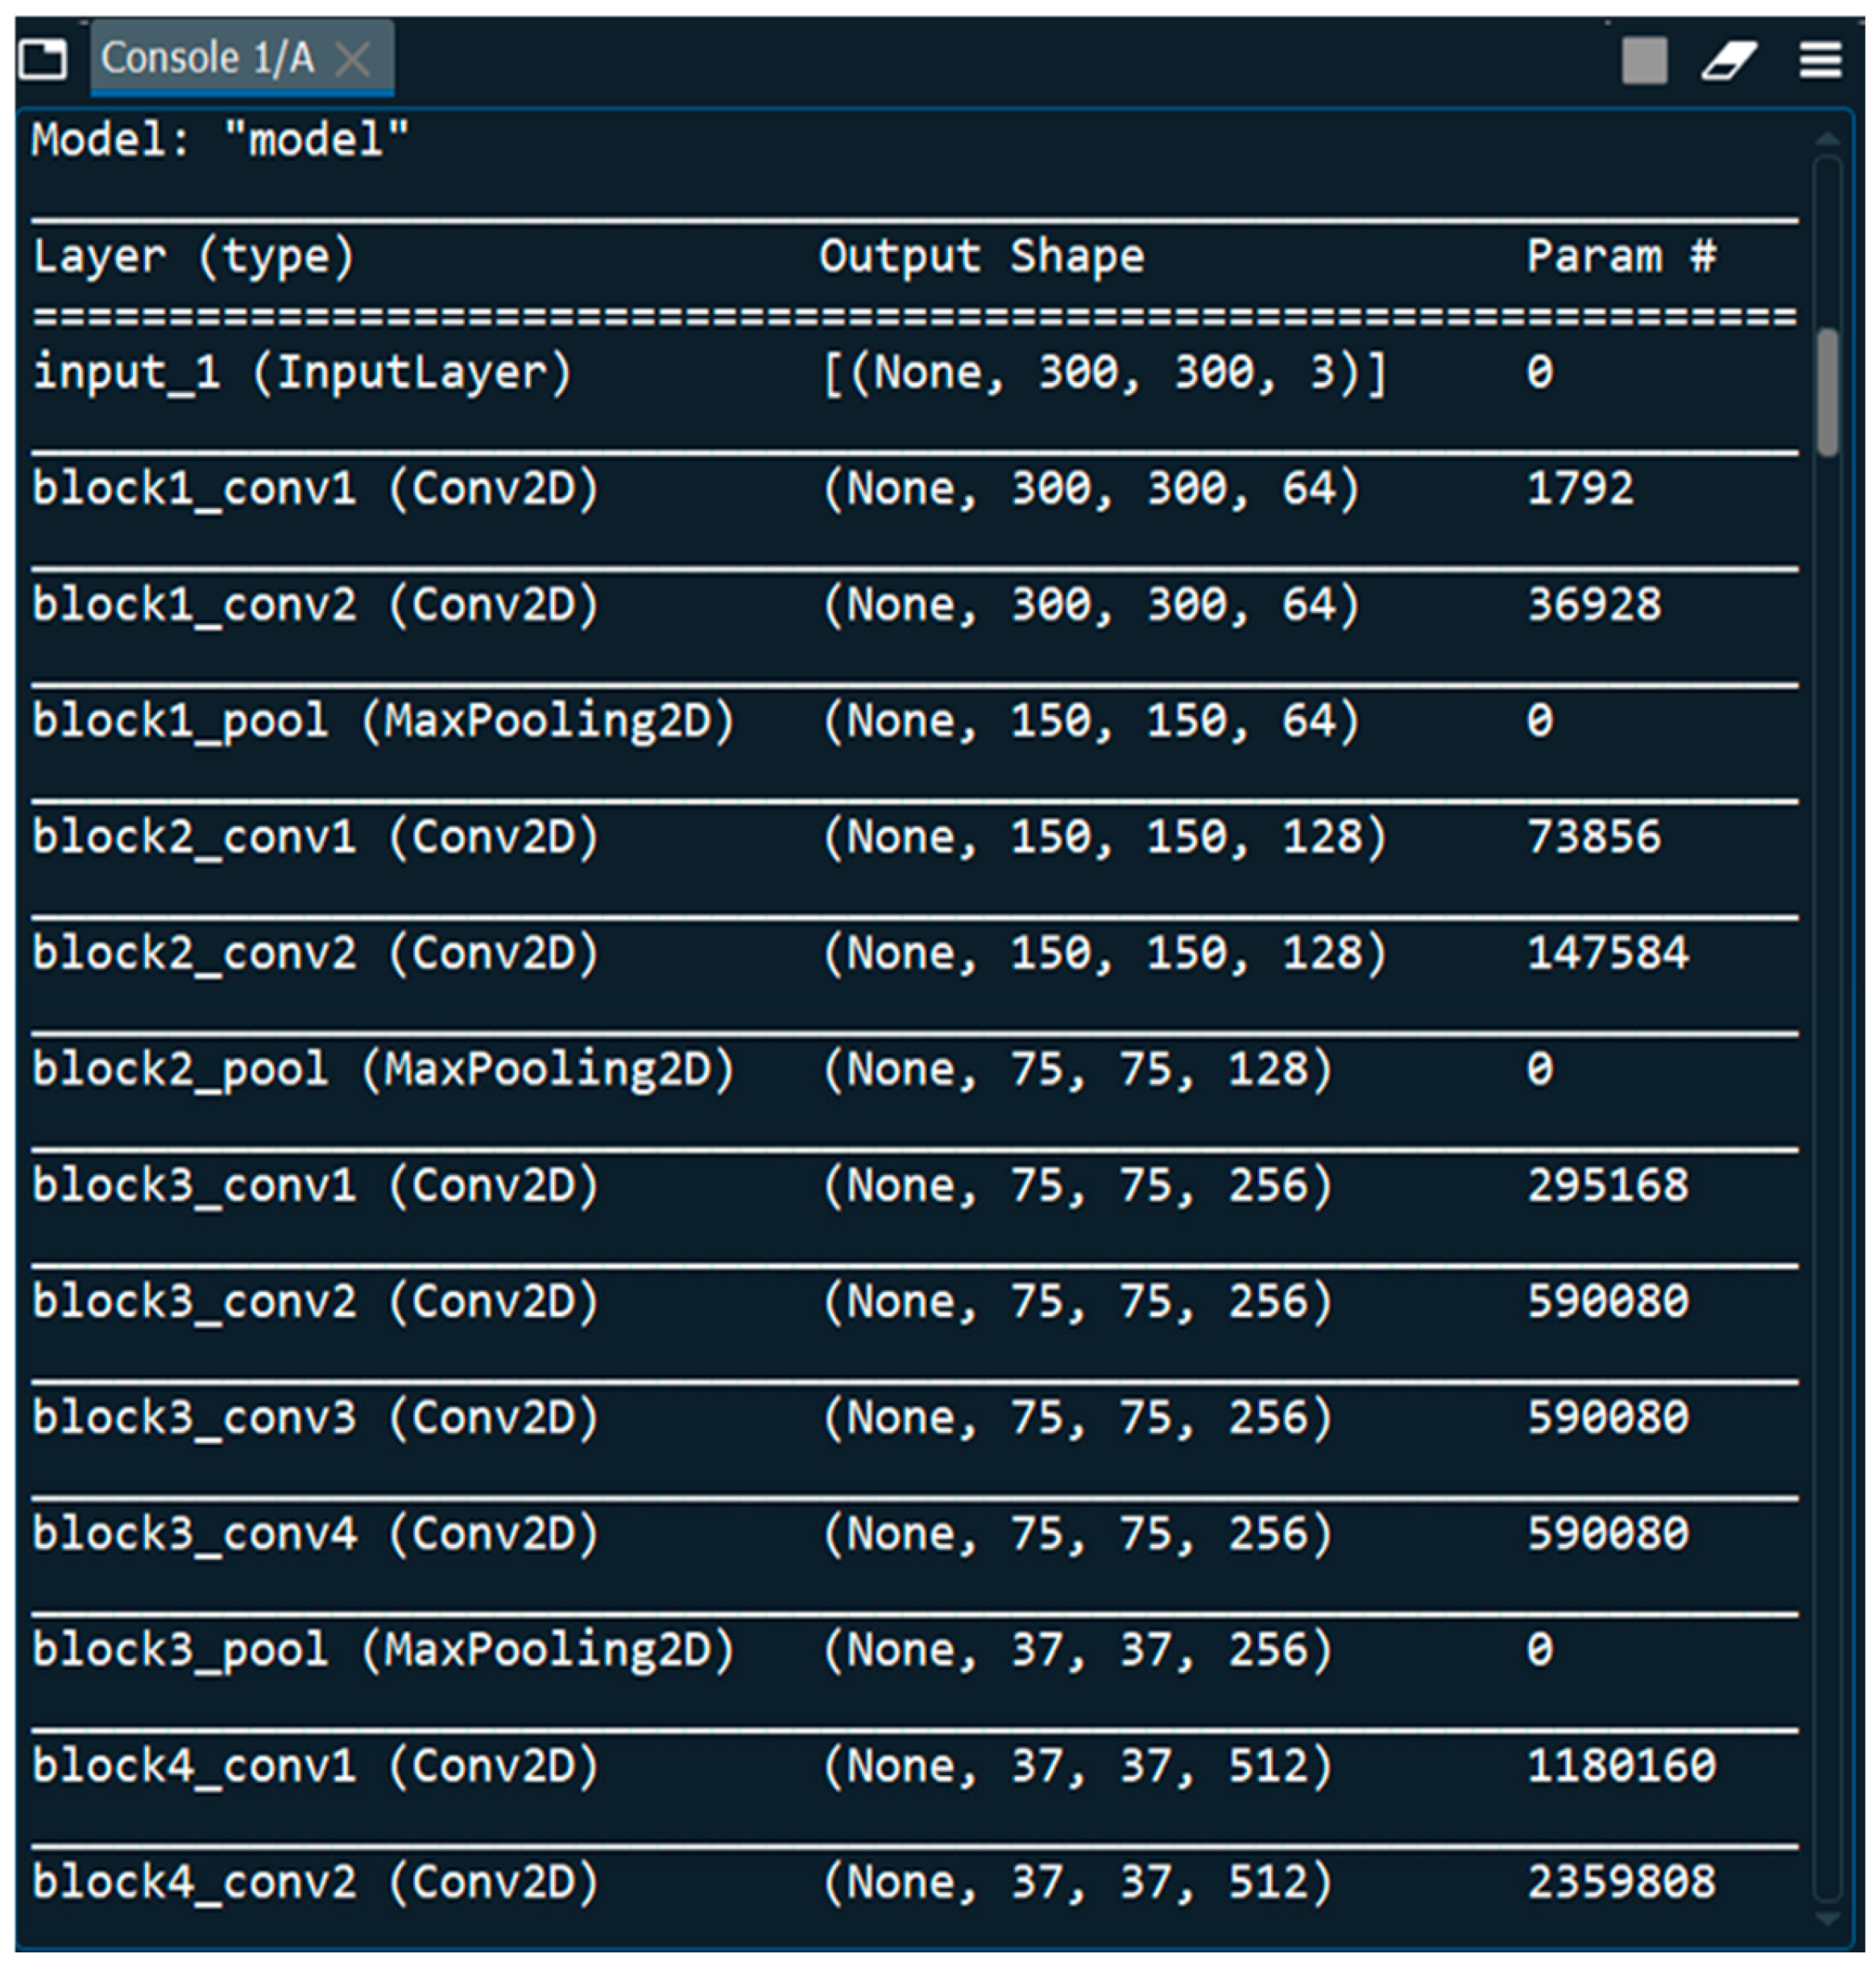Click the Model: "model" text line

click(x=220, y=139)
